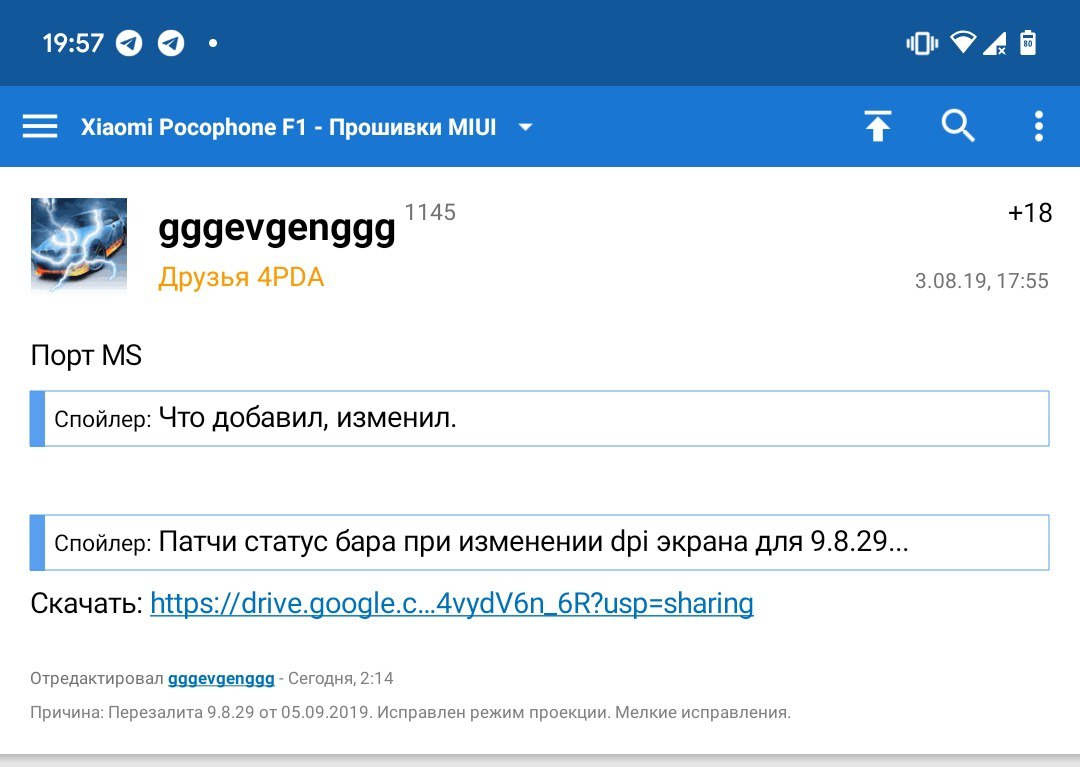The height and width of the screenshot is (767, 1080).
Task: Tap the Порт MS text
Action: point(86,356)
